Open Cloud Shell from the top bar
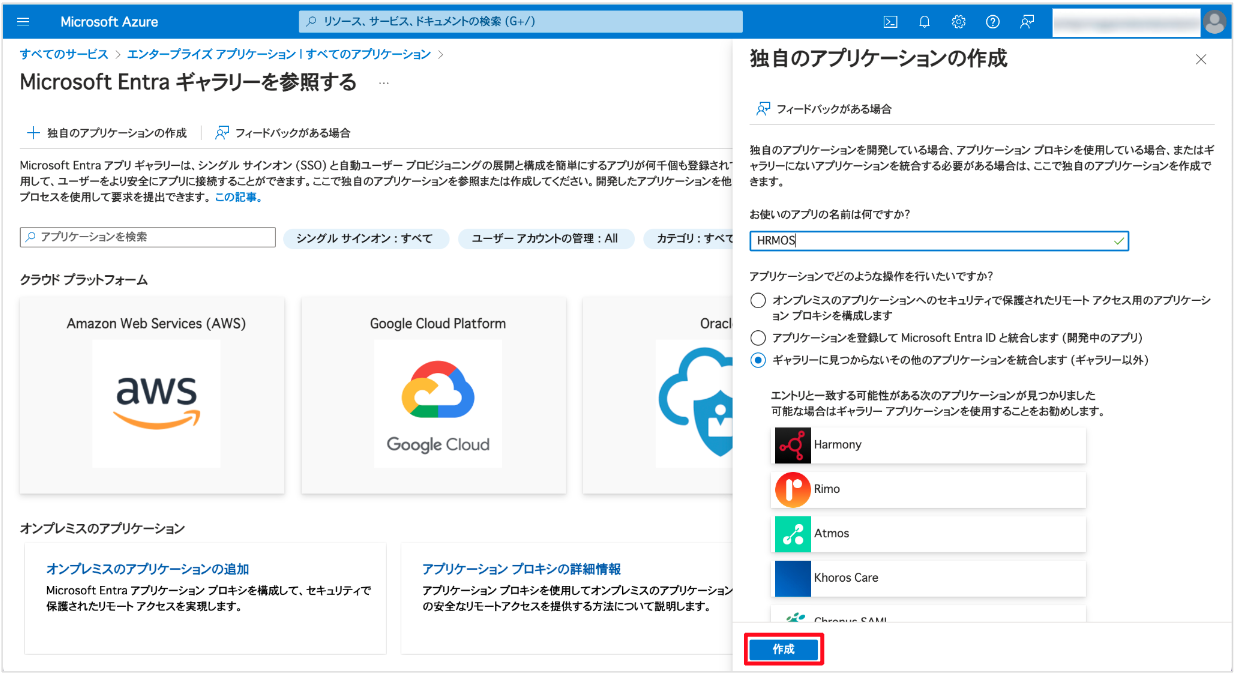This screenshot has height=676, width=1237. coord(891,22)
